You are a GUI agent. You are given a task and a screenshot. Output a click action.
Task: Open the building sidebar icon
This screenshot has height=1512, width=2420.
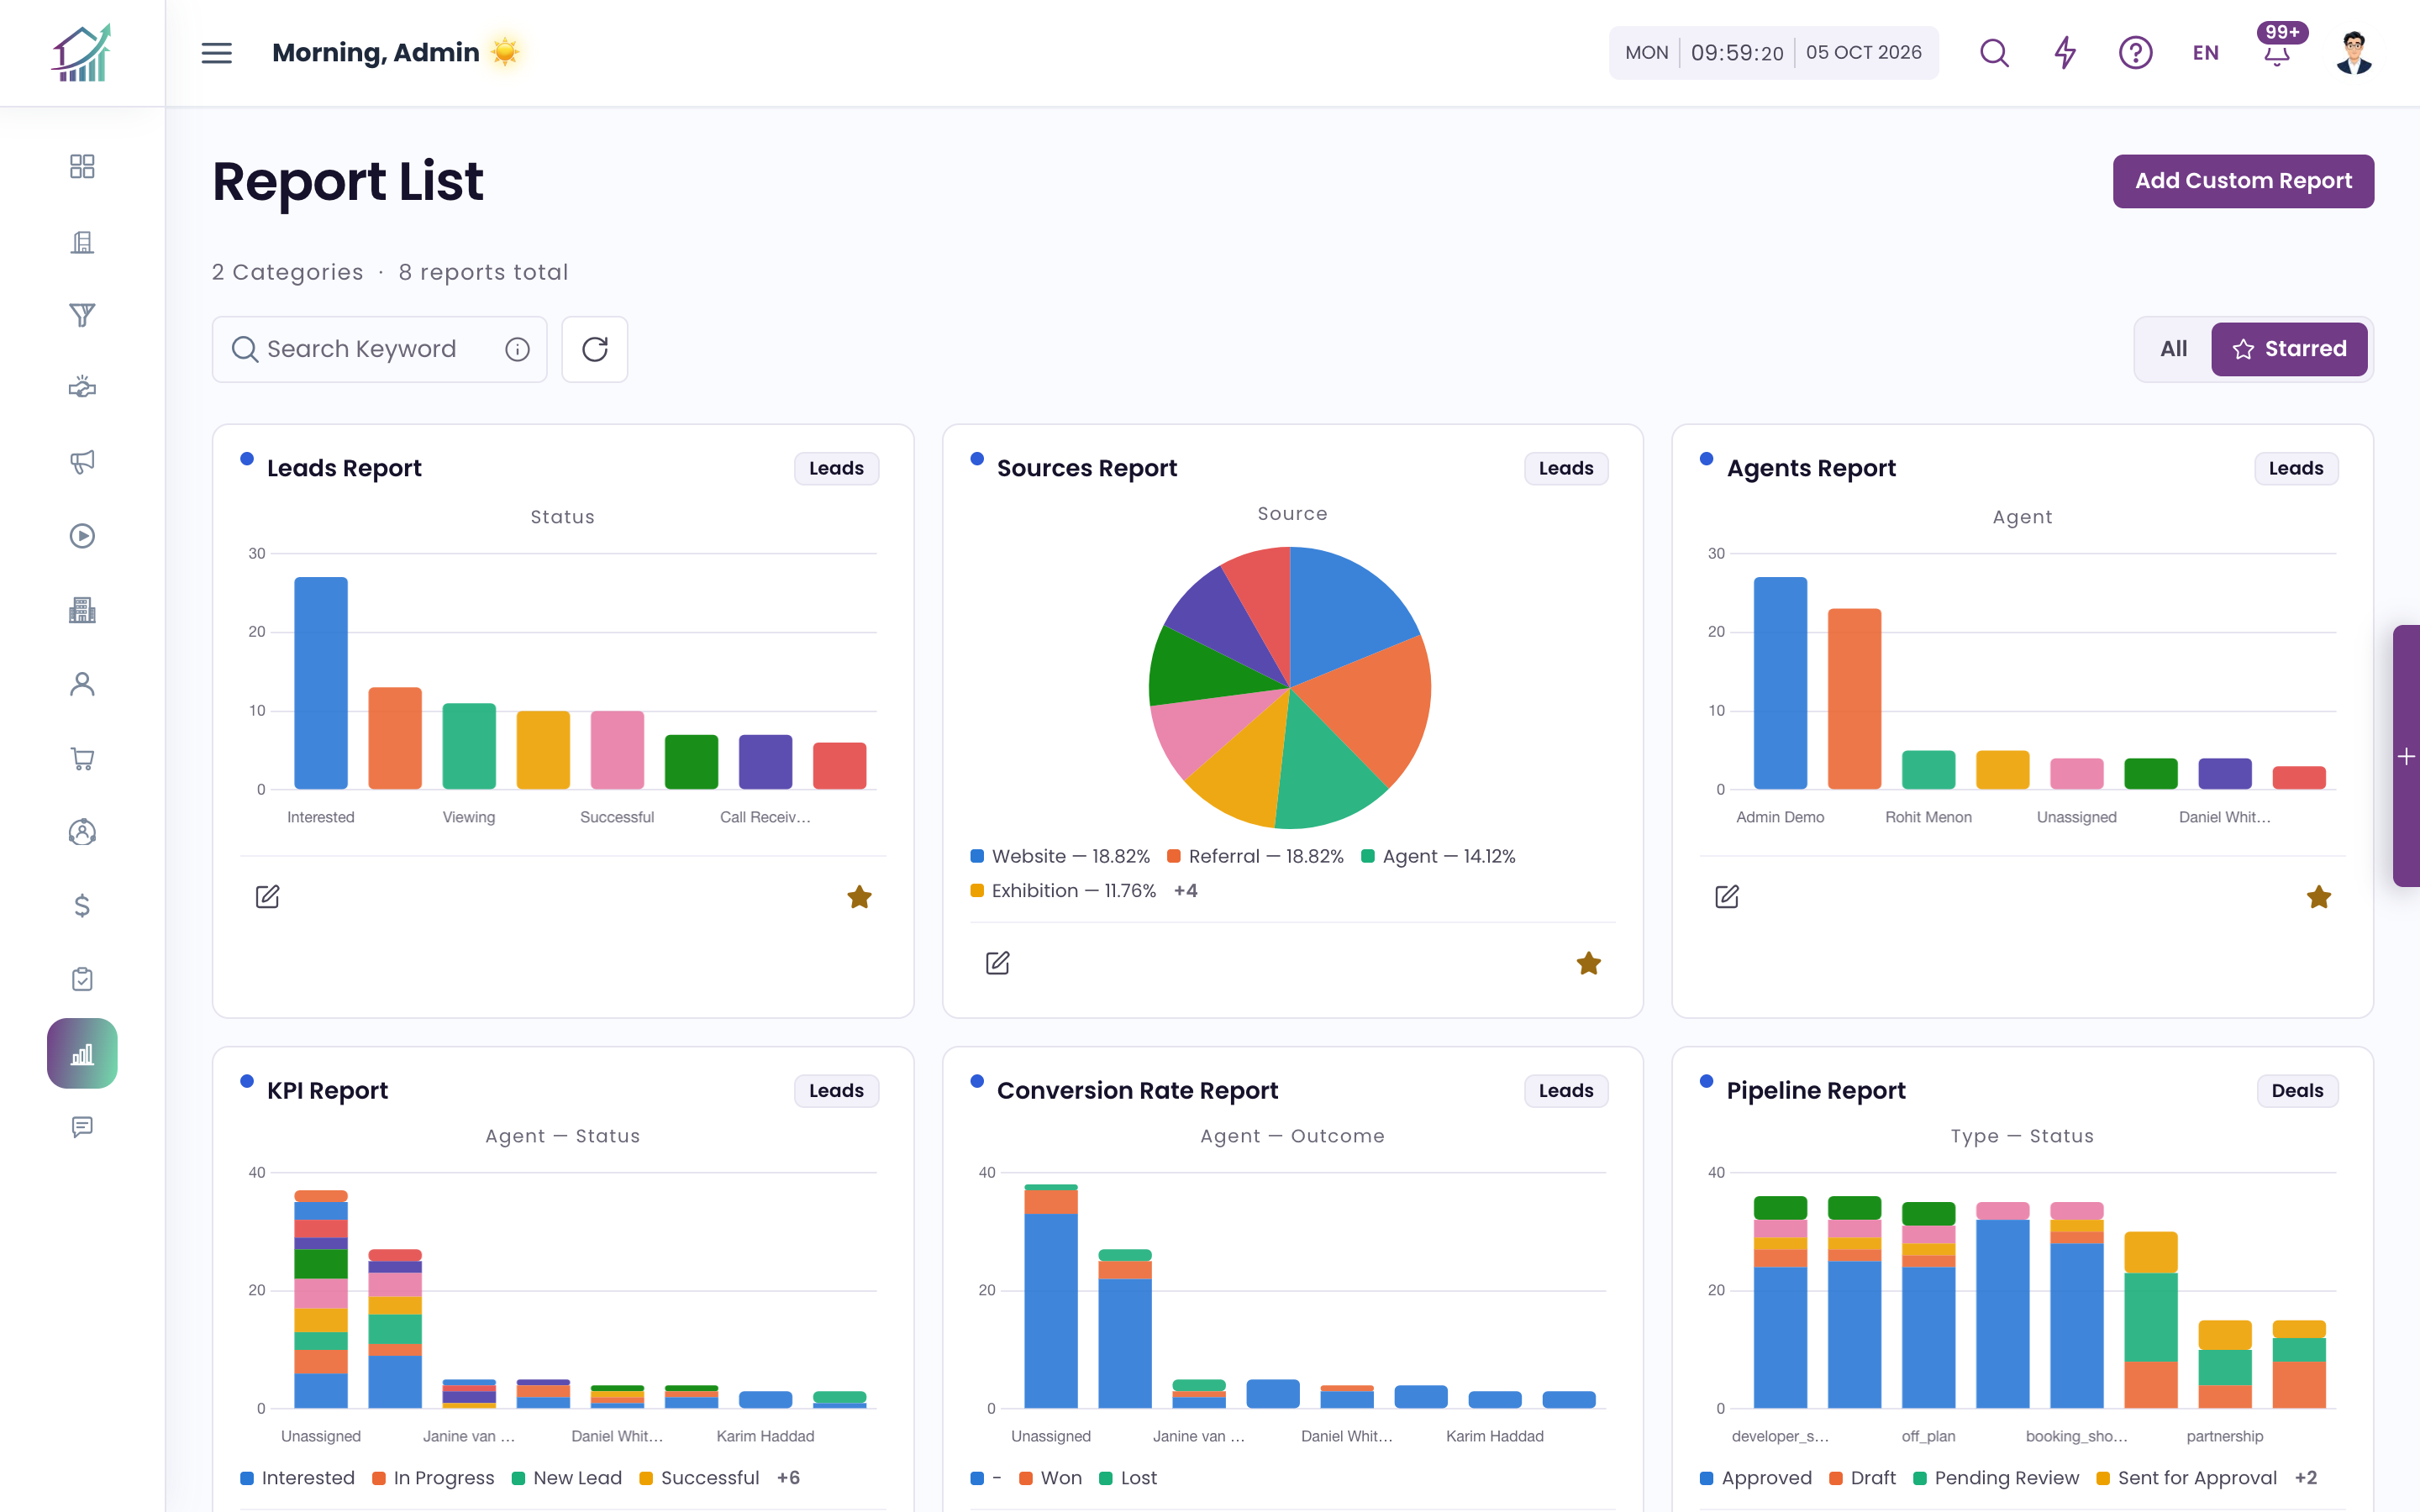click(82, 241)
